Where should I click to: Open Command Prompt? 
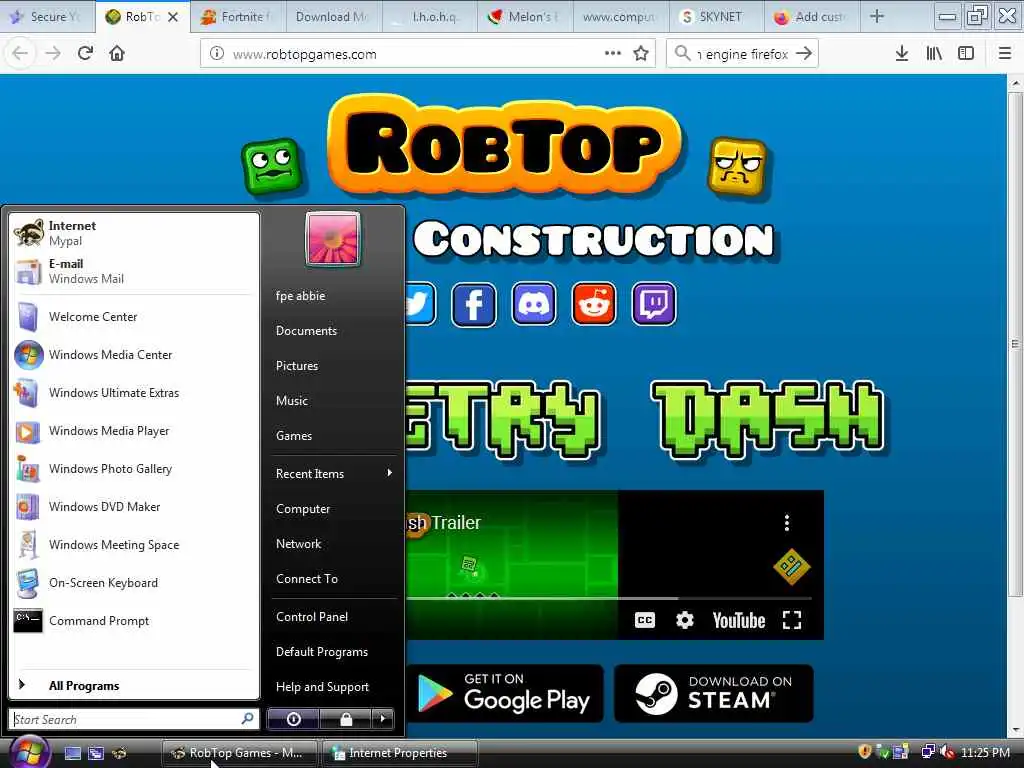134,620
